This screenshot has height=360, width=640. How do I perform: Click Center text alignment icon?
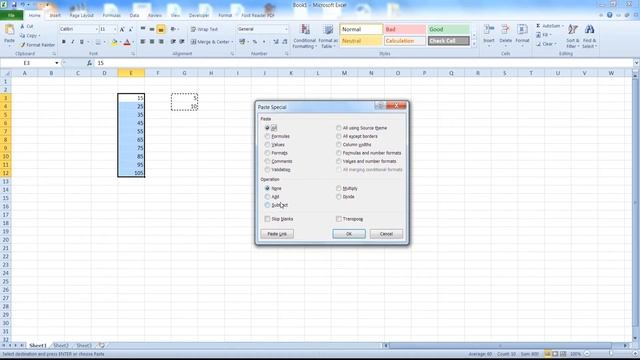click(152, 42)
